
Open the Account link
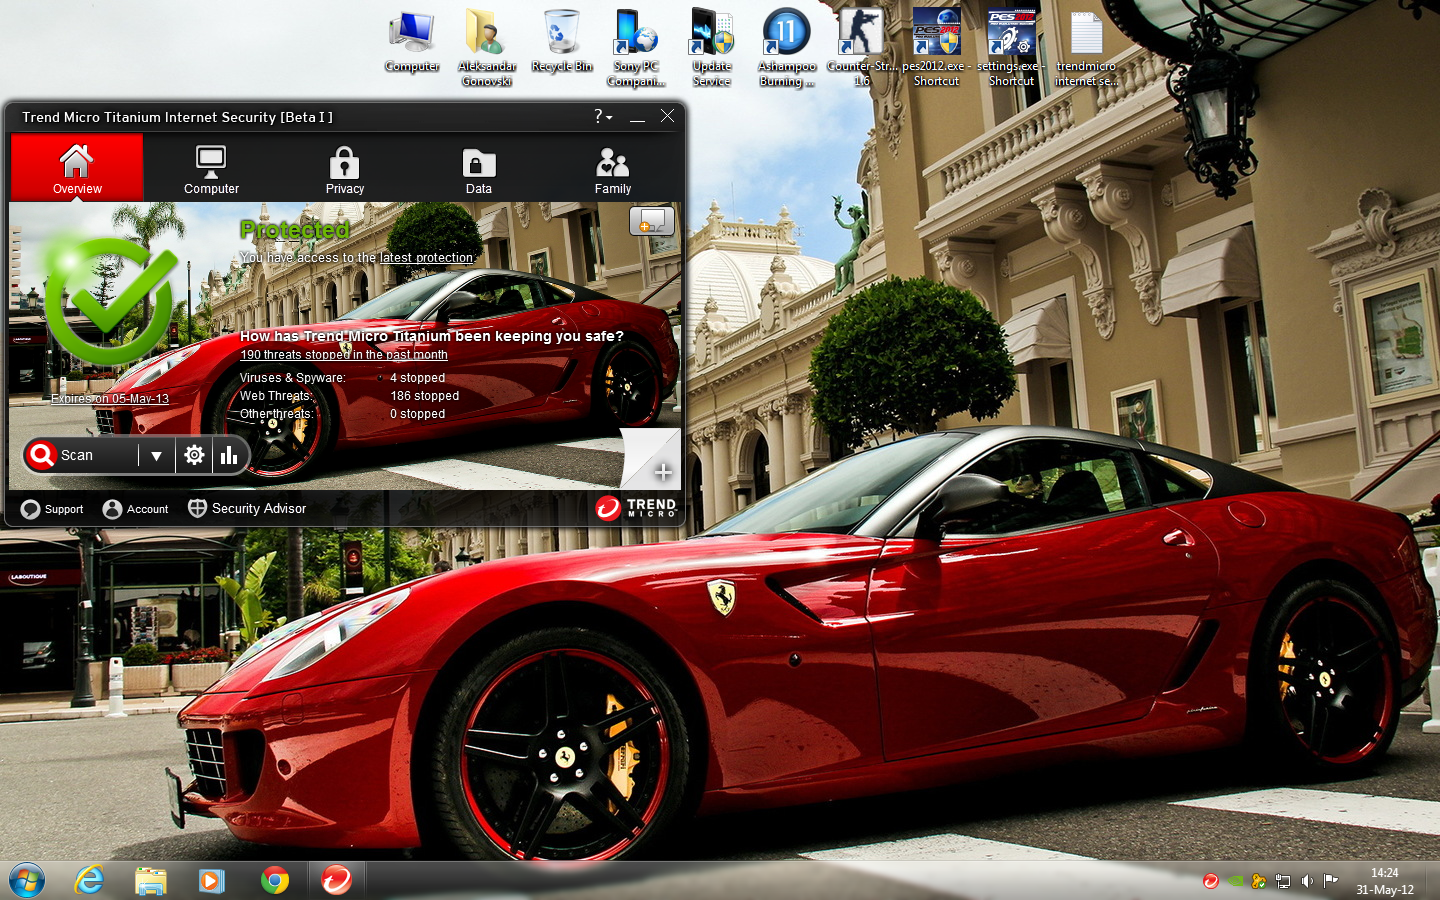click(x=136, y=509)
